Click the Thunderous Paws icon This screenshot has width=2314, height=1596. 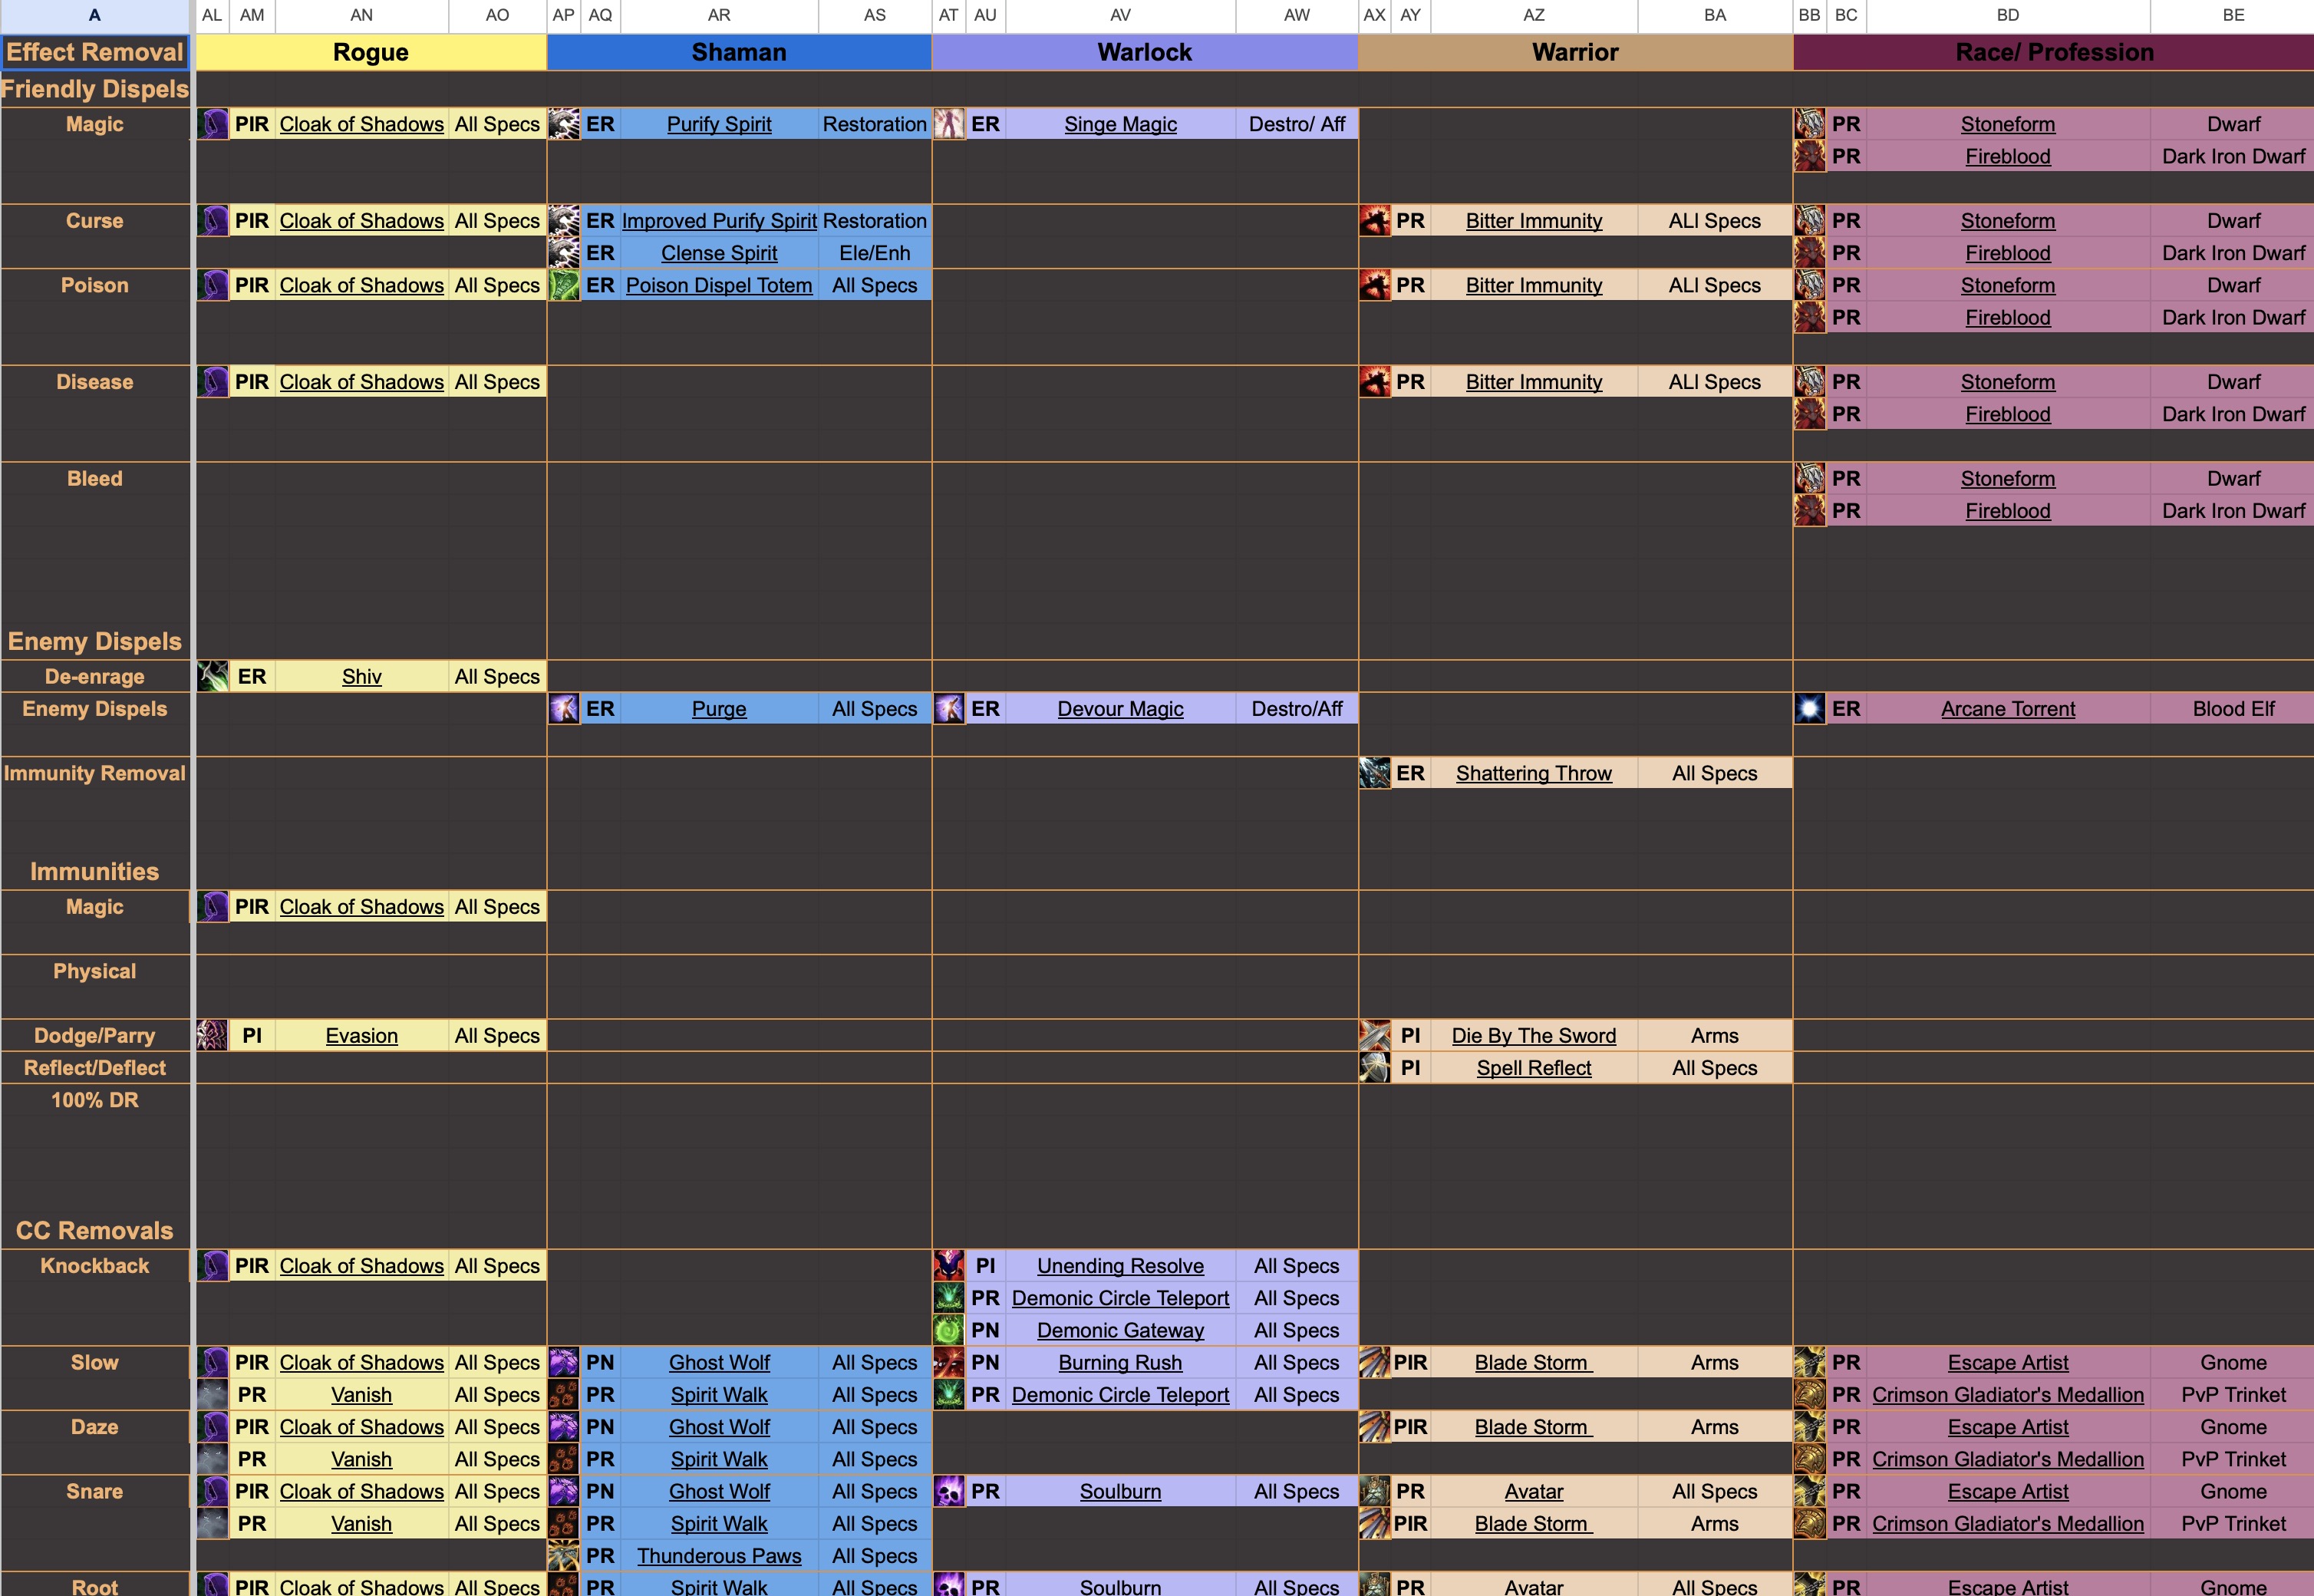pos(564,1556)
